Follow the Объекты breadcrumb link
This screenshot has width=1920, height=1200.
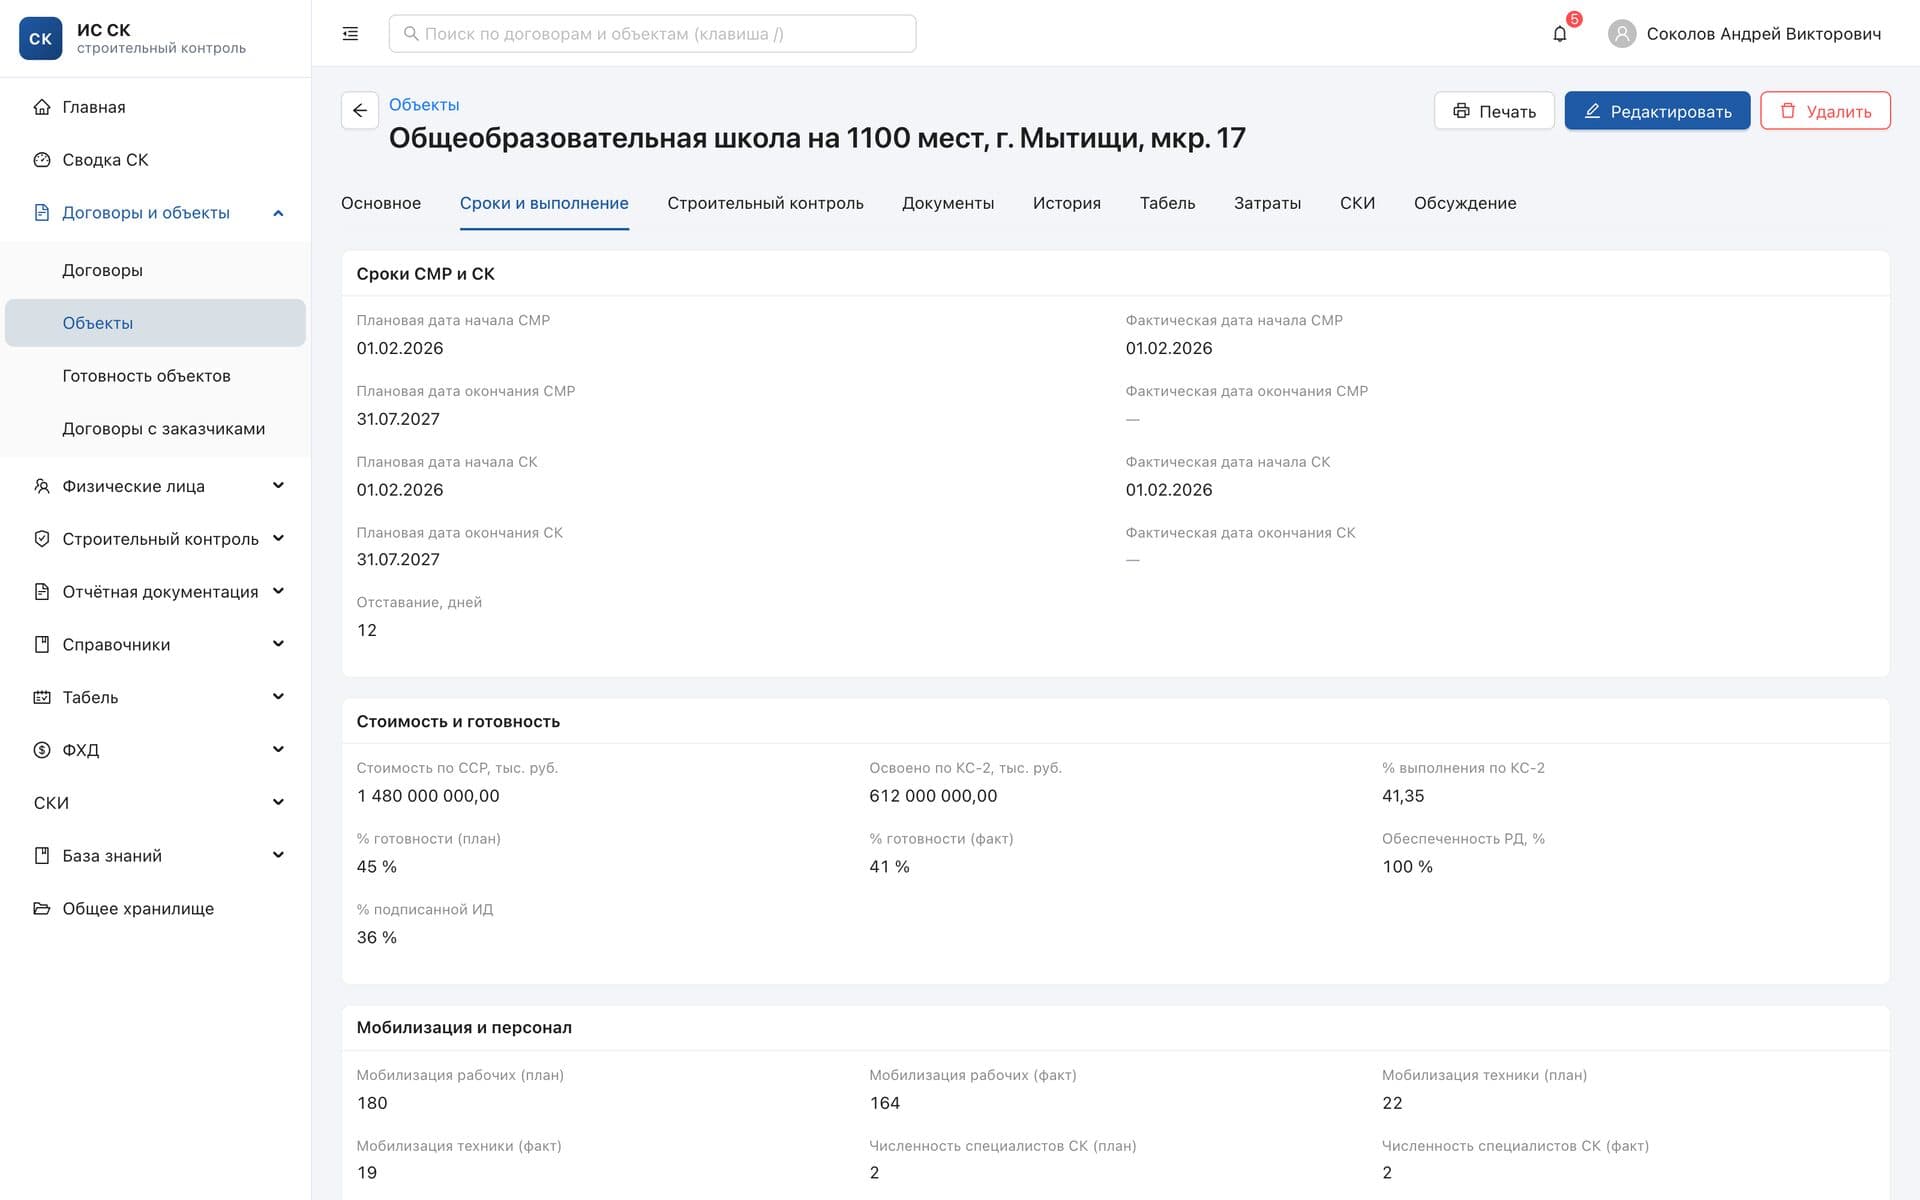coord(424,105)
